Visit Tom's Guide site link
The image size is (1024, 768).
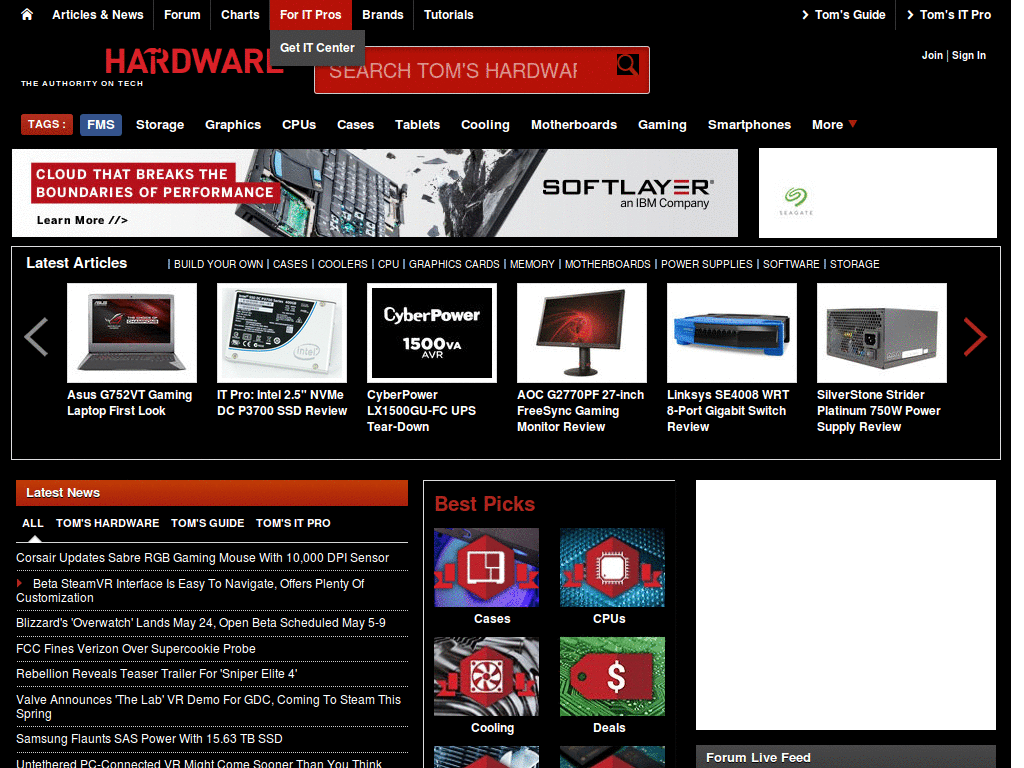pos(843,15)
